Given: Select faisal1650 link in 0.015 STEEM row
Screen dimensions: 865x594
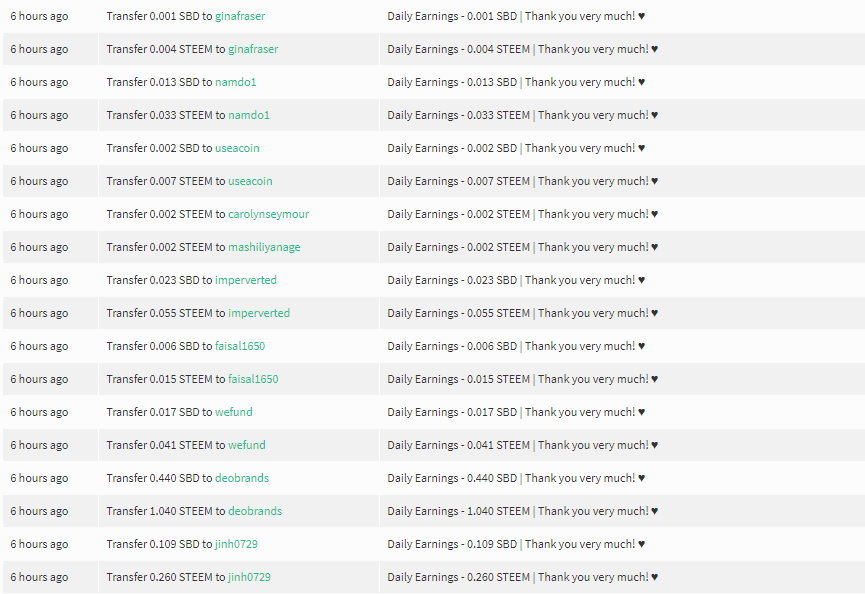Looking at the screenshot, I should coord(253,379).
